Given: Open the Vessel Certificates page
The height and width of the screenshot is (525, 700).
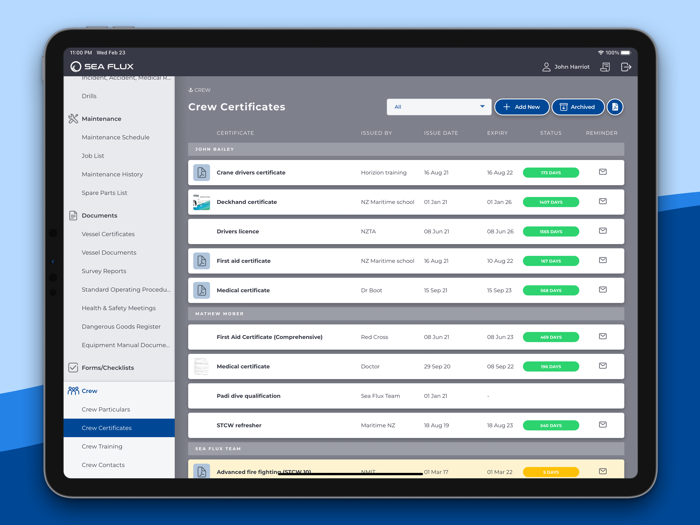Looking at the screenshot, I should coord(108,234).
